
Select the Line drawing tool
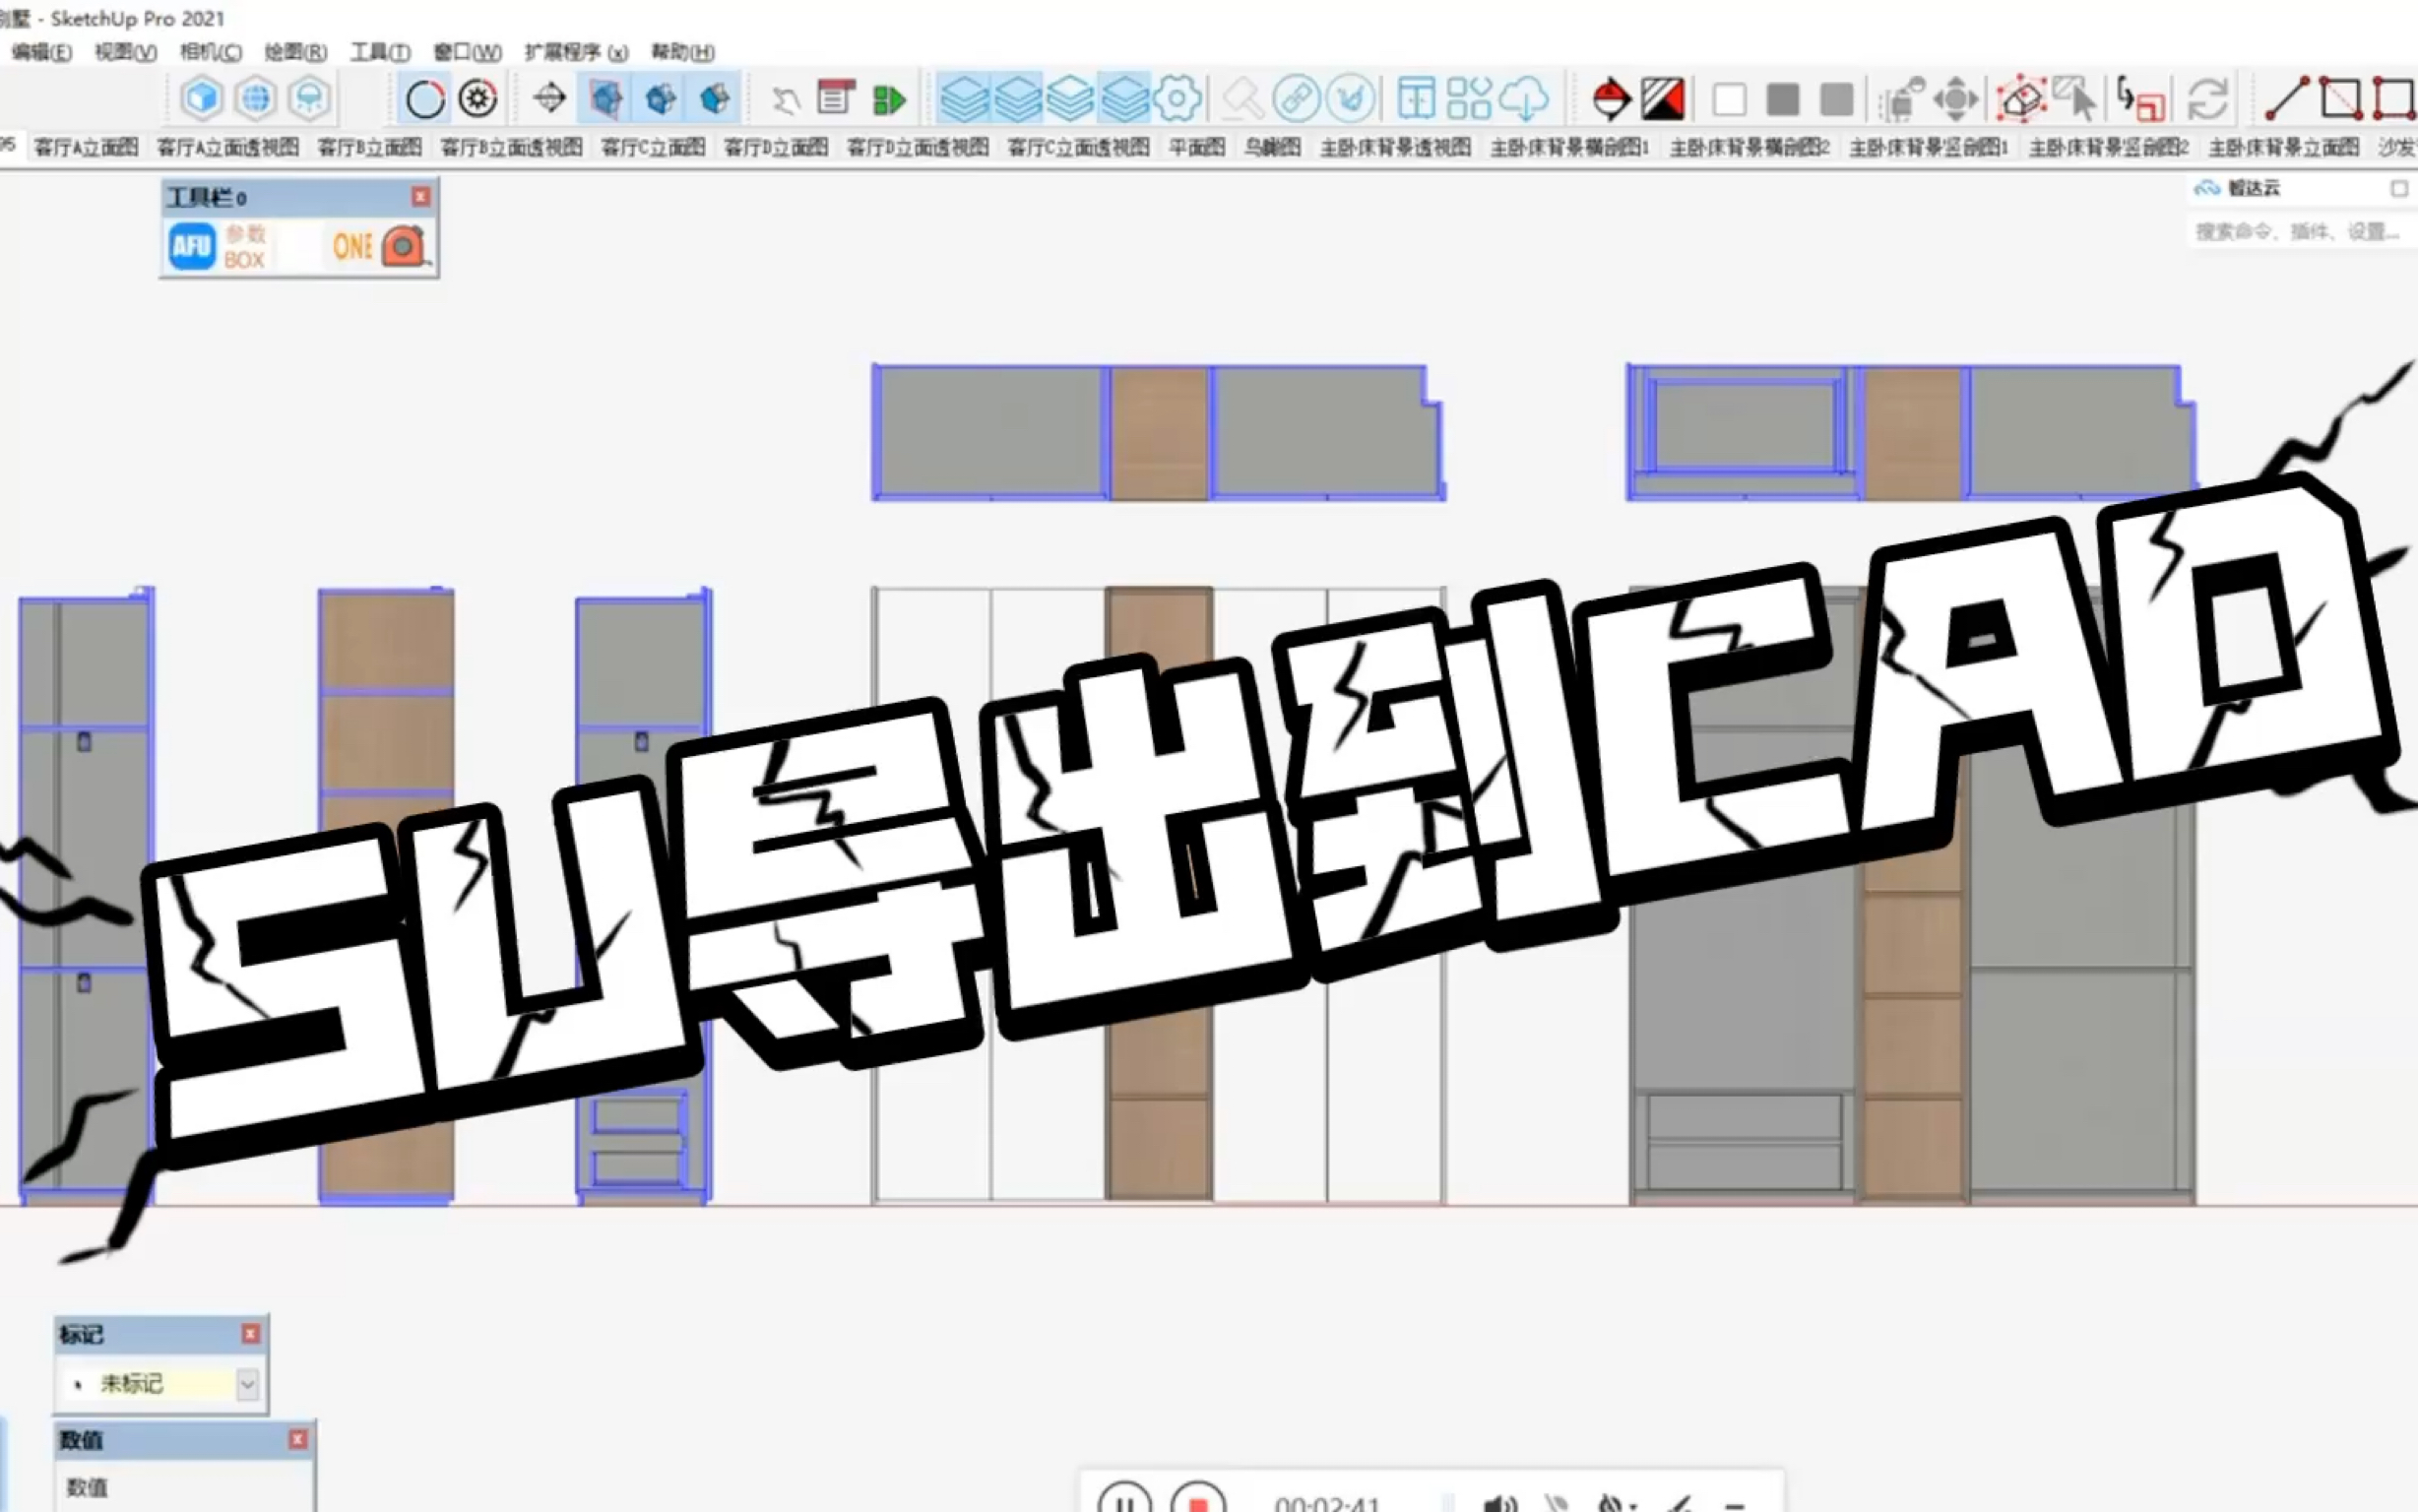tap(2285, 99)
